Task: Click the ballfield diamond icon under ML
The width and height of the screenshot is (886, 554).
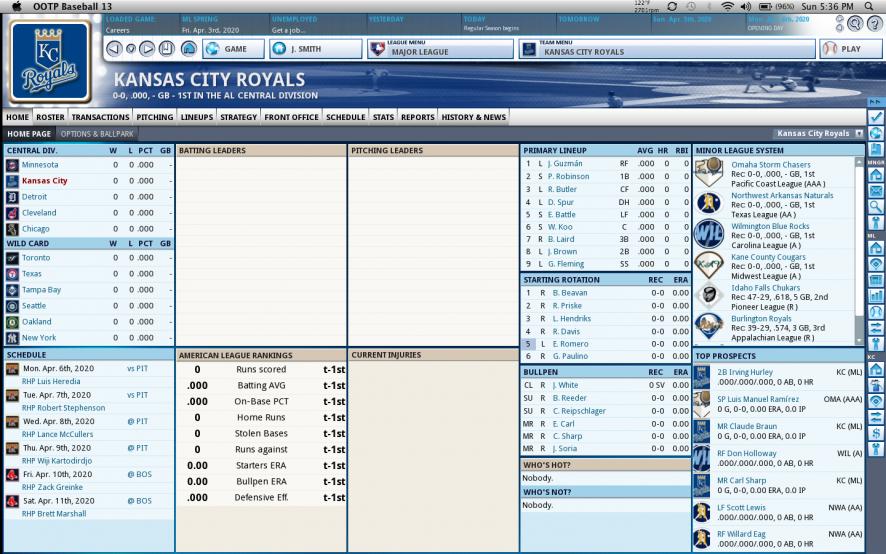Action: point(876,264)
